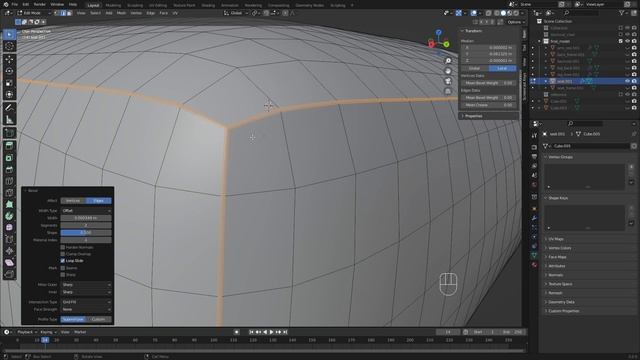This screenshot has height=360, width=640.
Task: Open the File menu
Action: click(x=15, y=4)
